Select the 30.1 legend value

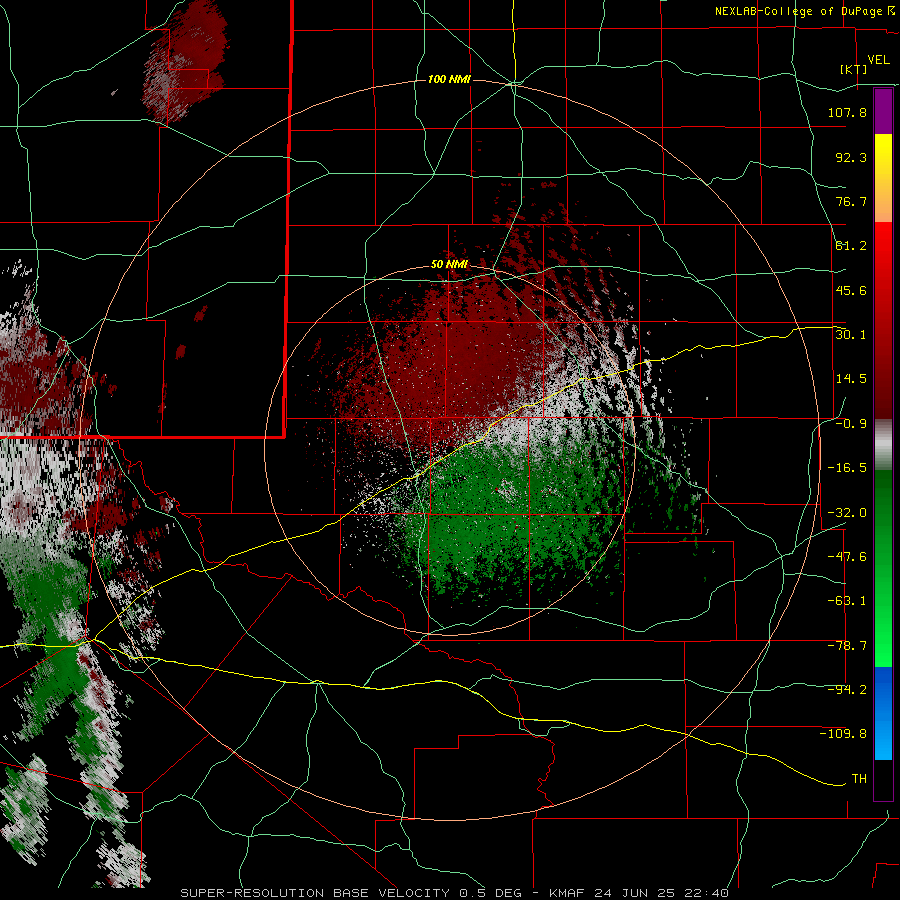pyautogui.click(x=851, y=334)
